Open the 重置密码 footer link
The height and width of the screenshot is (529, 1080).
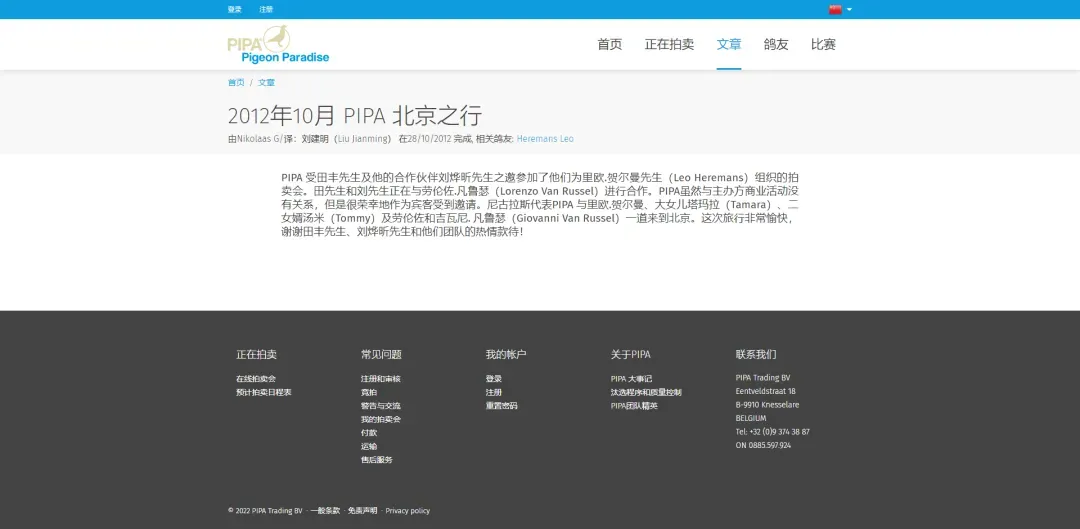pyautogui.click(x=501, y=406)
